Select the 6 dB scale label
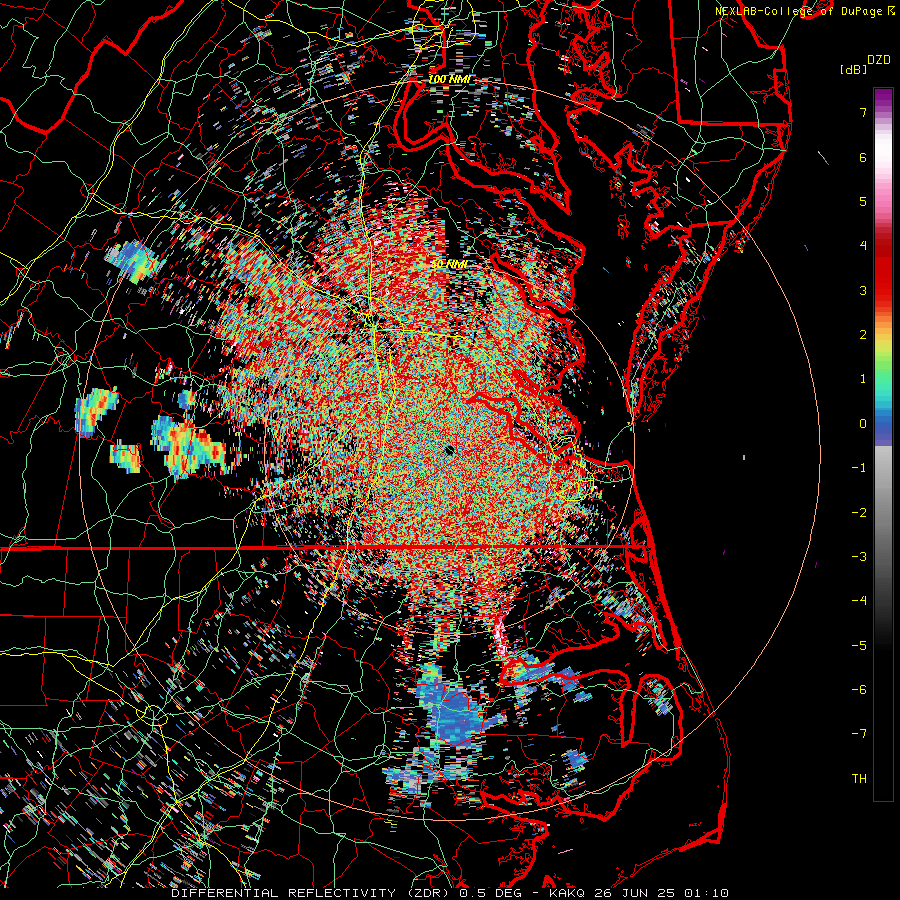This screenshot has height=900, width=900. point(863,157)
